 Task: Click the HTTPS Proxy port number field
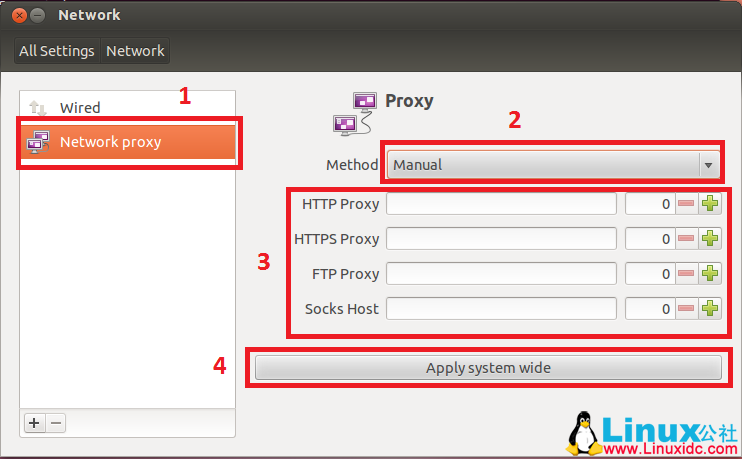tap(650, 238)
